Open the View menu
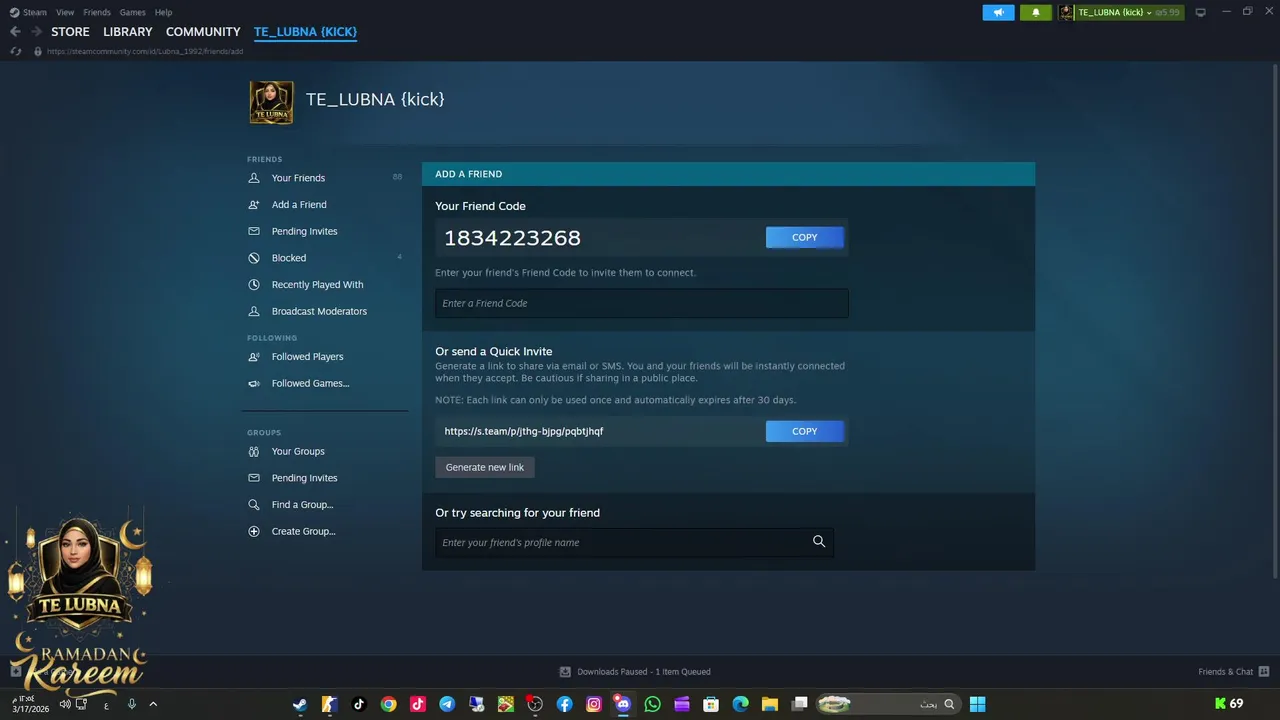This screenshot has width=1280, height=720. pyautogui.click(x=65, y=12)
